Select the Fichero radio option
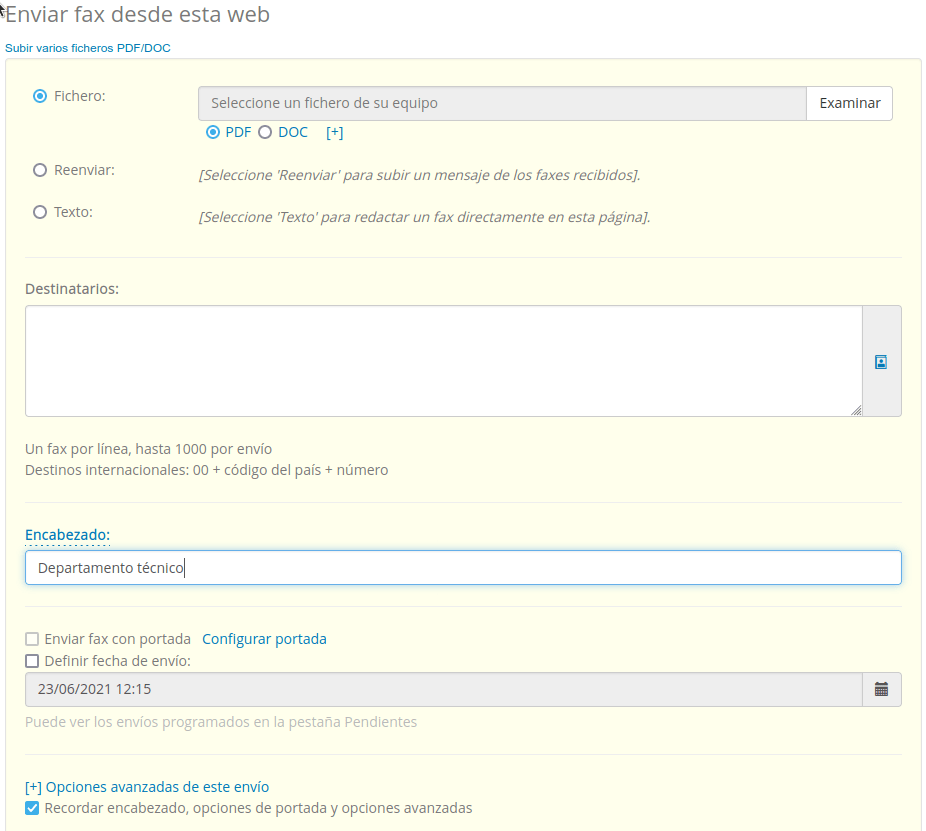Image resolution: width=926 pixels, height=831 pixels. click(x=40, y=96)
